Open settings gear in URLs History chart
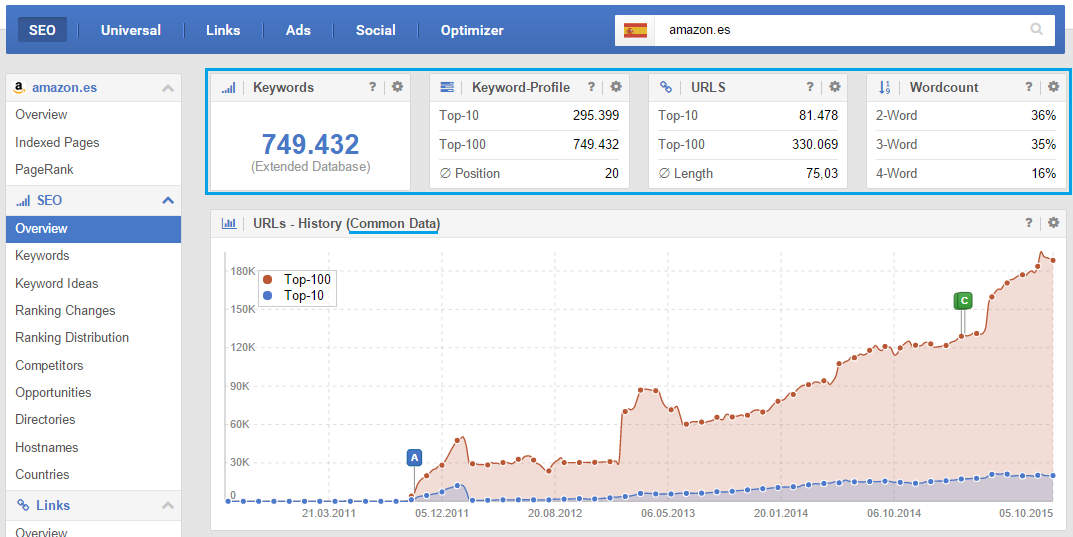 1053,223
